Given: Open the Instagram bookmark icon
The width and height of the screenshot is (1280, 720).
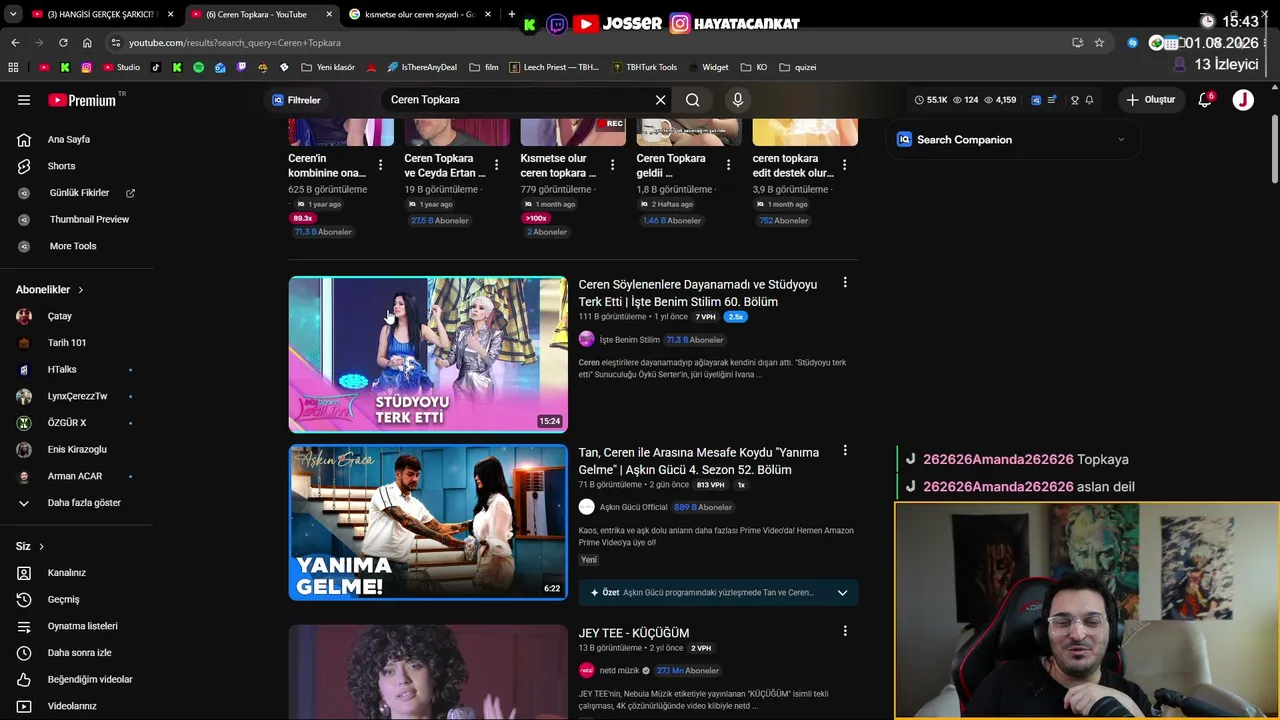Looking at the screenshot, I should pyautogui.click(x=87, y=67).
